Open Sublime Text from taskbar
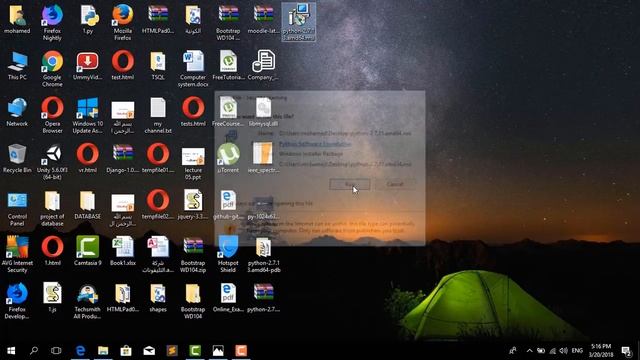The width and height of the screenshot is (640, 360). pyautogui.click(x=172, y=351)
